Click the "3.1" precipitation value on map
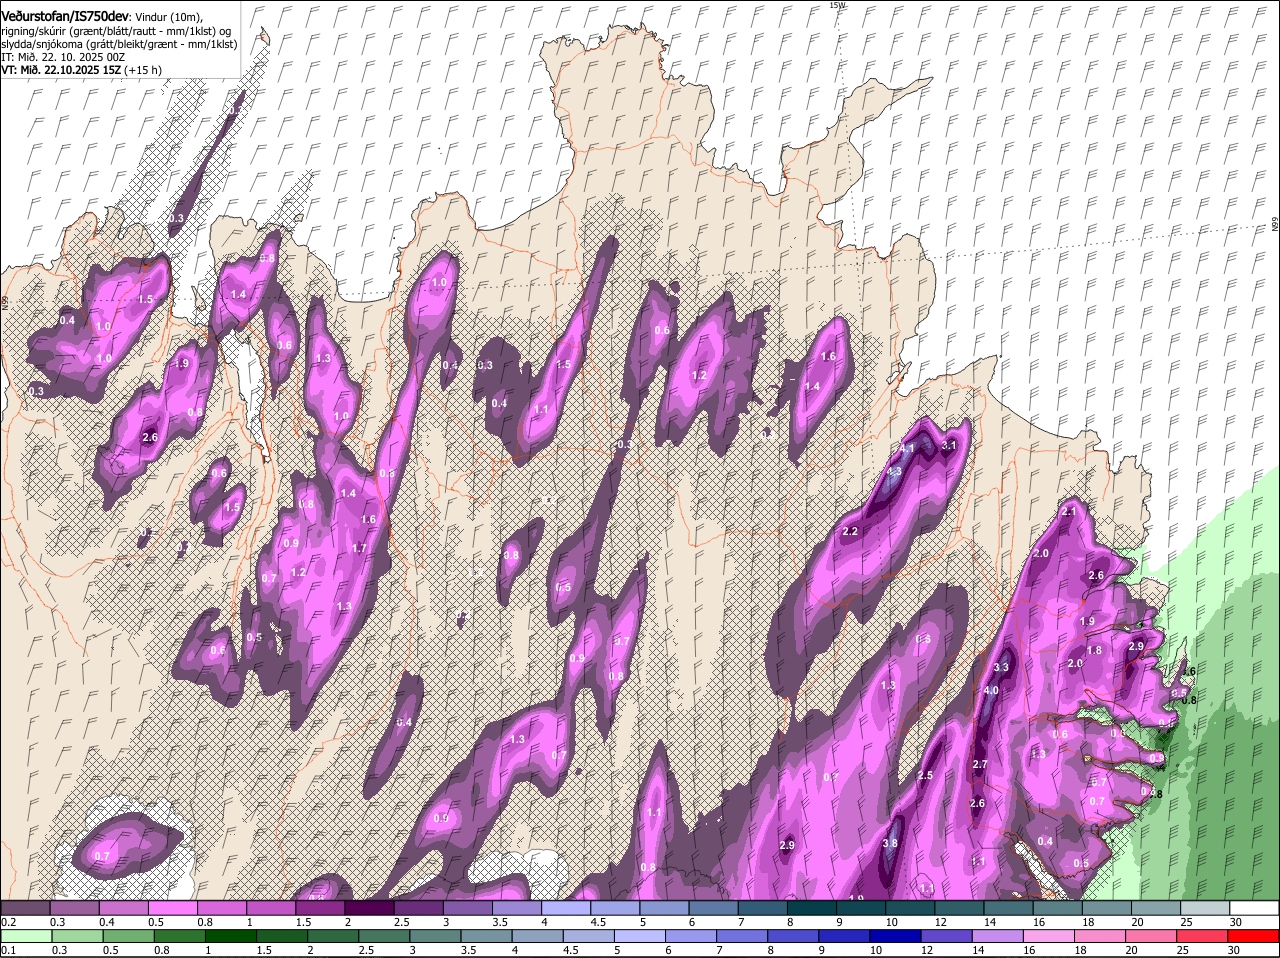 click(x=950, y=446)
